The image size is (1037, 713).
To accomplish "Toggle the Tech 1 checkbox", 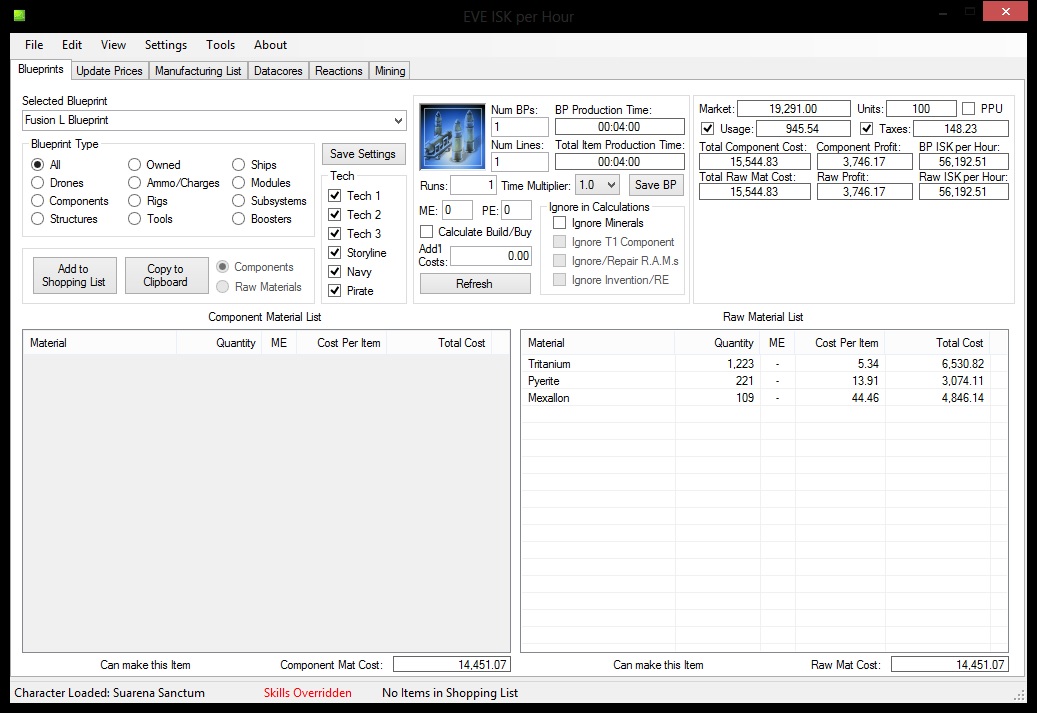I will (335, 196).
